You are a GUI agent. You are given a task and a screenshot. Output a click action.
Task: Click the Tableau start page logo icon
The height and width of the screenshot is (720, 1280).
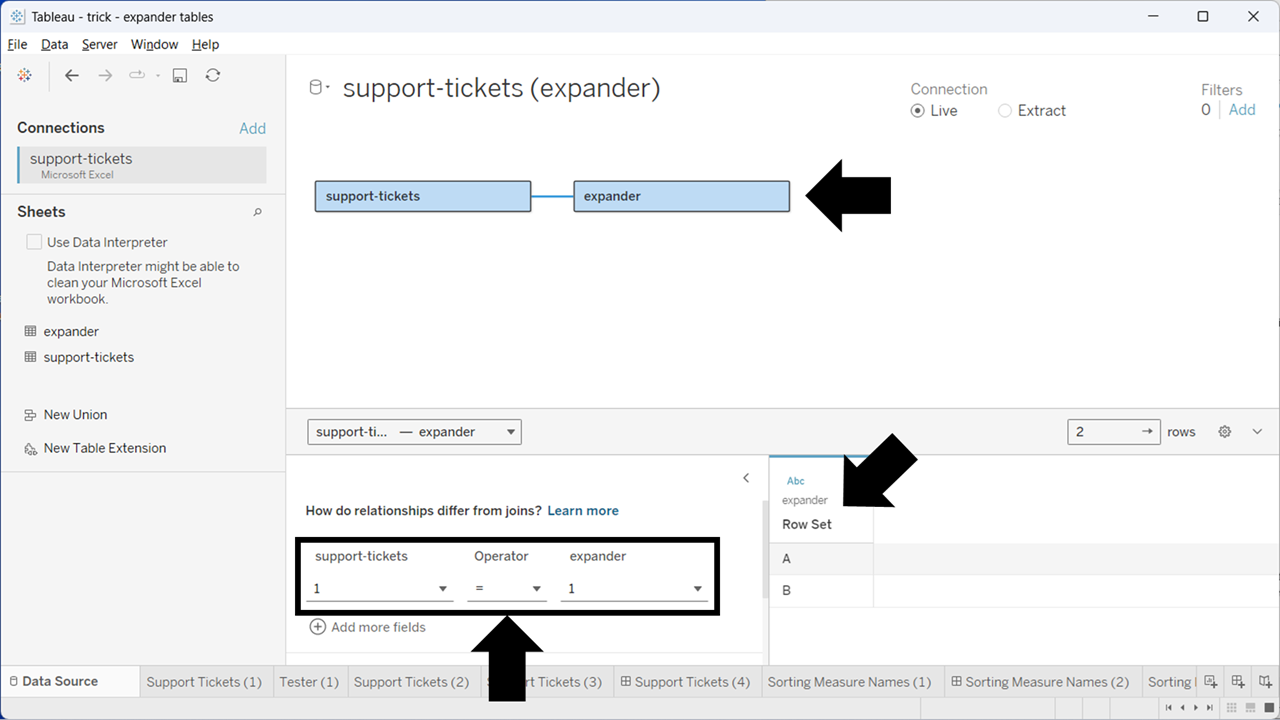point(25,76)
